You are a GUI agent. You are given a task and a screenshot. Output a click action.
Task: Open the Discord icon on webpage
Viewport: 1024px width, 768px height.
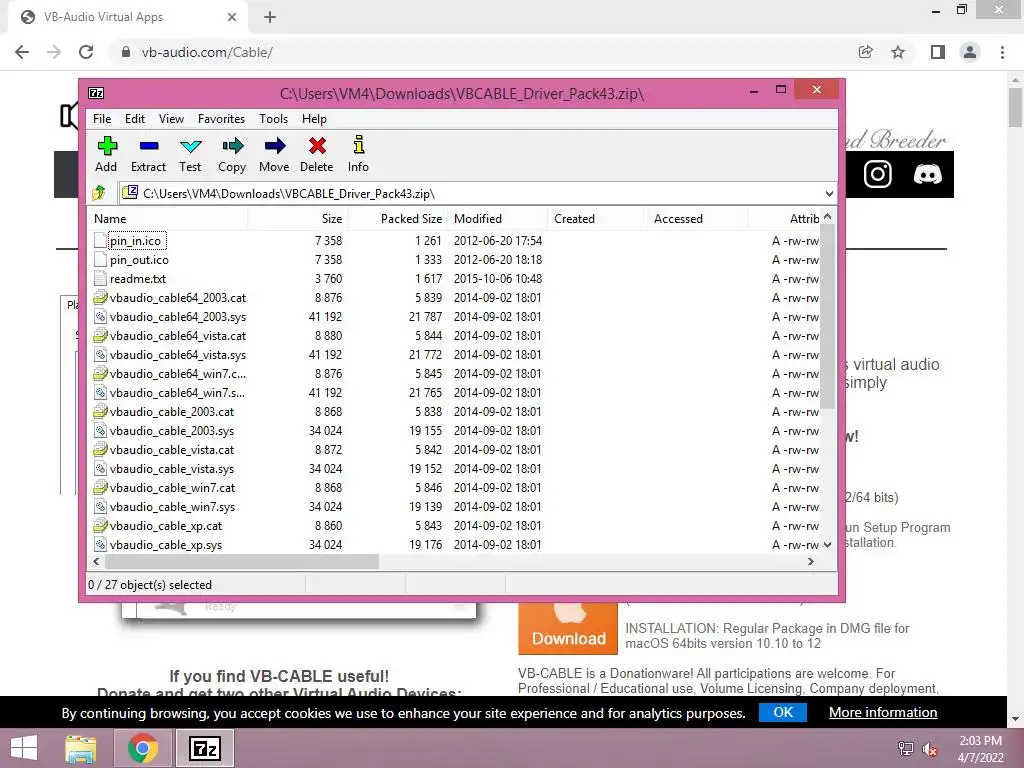coord(927,174)
